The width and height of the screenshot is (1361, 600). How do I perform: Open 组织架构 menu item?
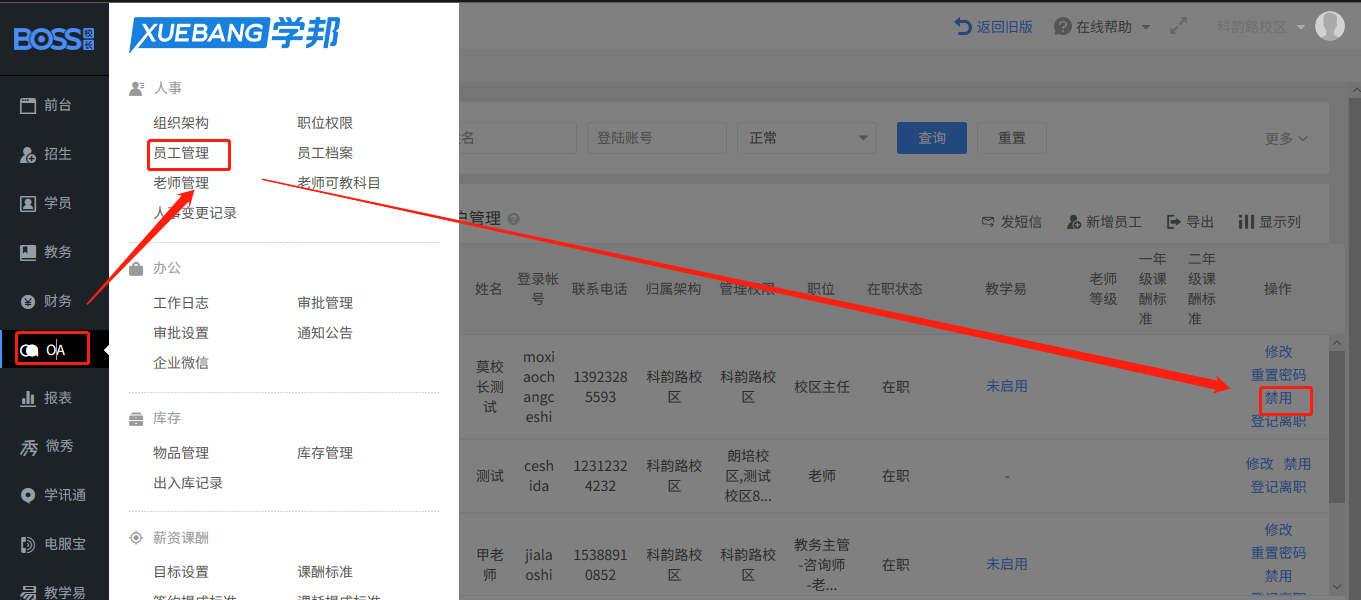tap(181, 123)
